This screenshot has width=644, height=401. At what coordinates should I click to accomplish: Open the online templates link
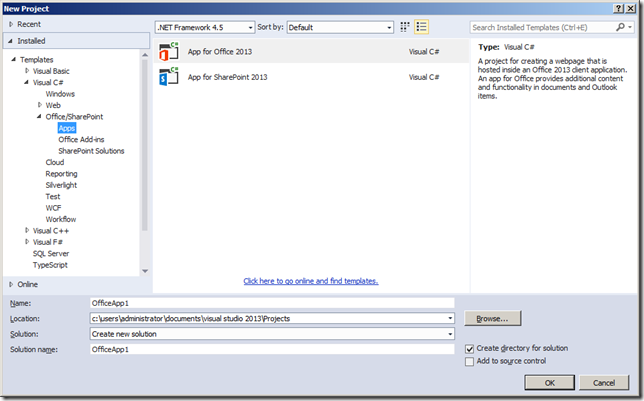311,281
